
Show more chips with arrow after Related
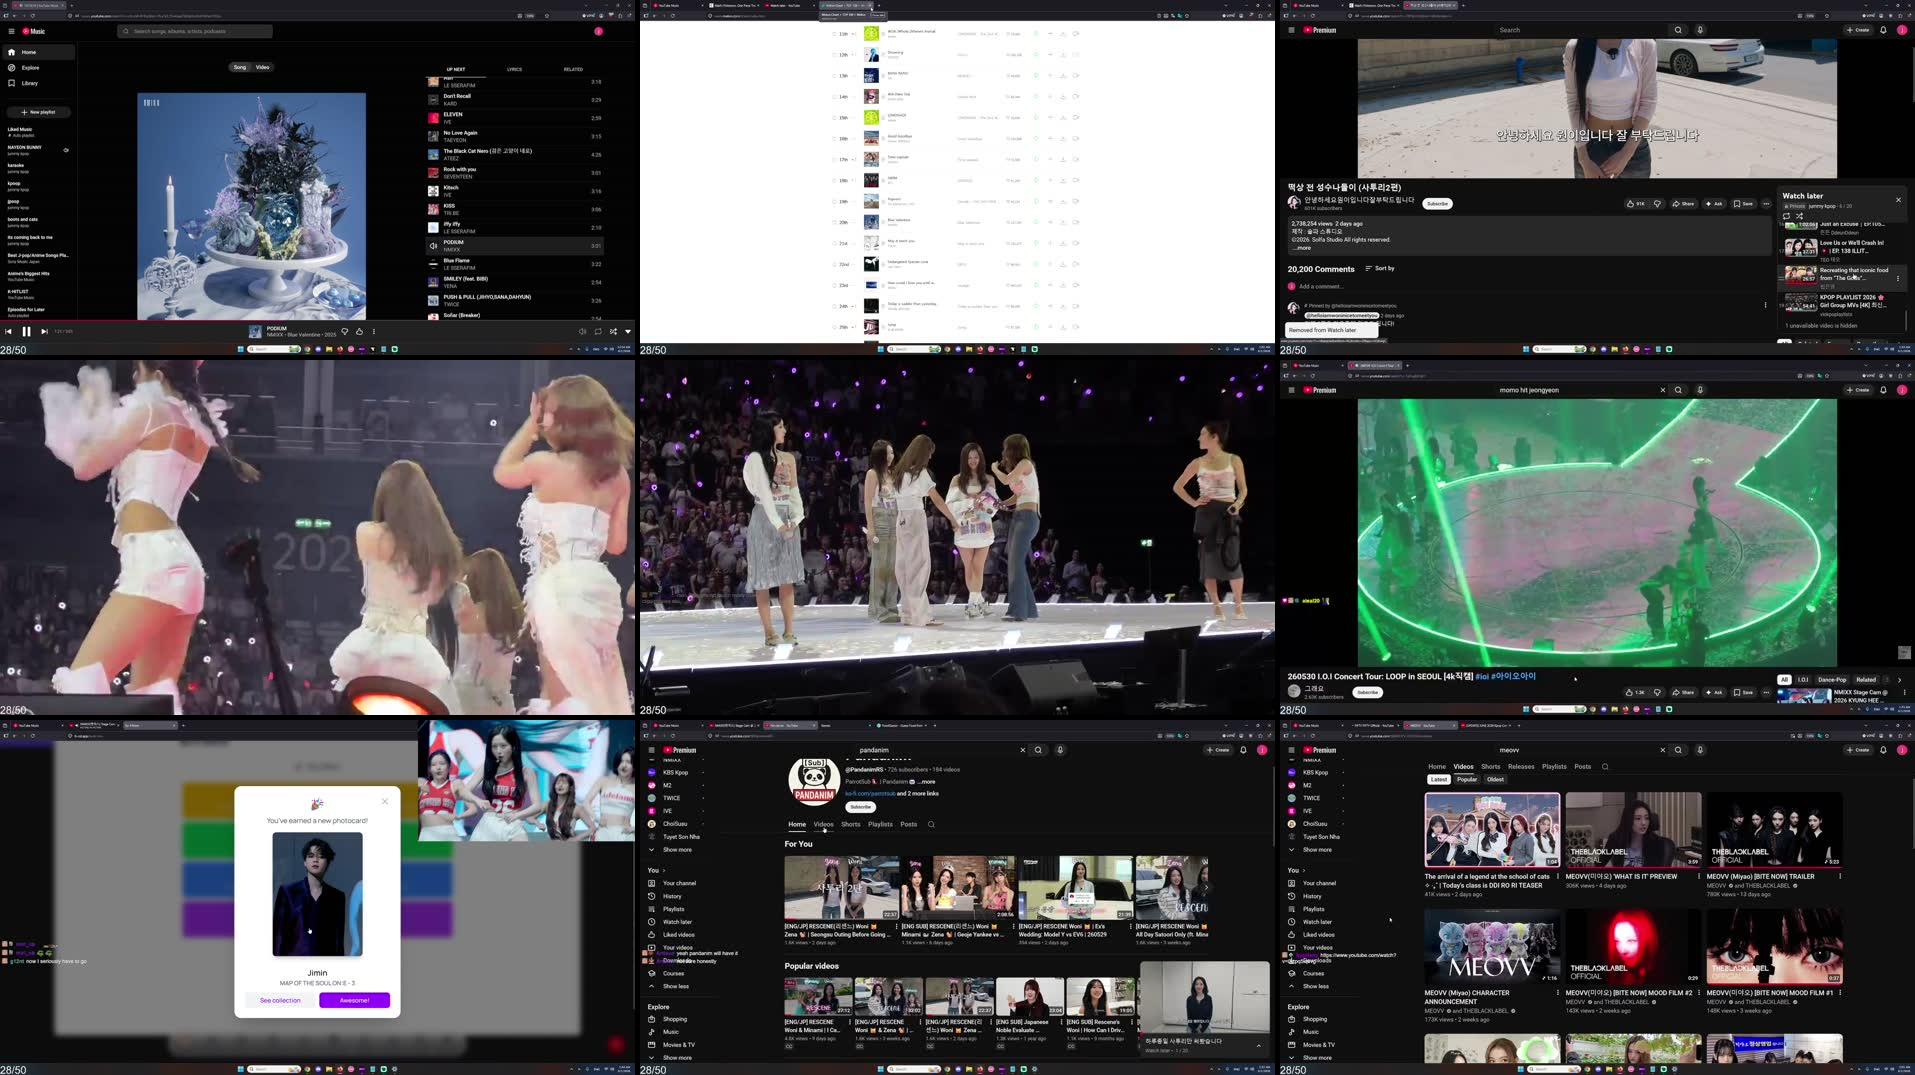[1900, 680]
